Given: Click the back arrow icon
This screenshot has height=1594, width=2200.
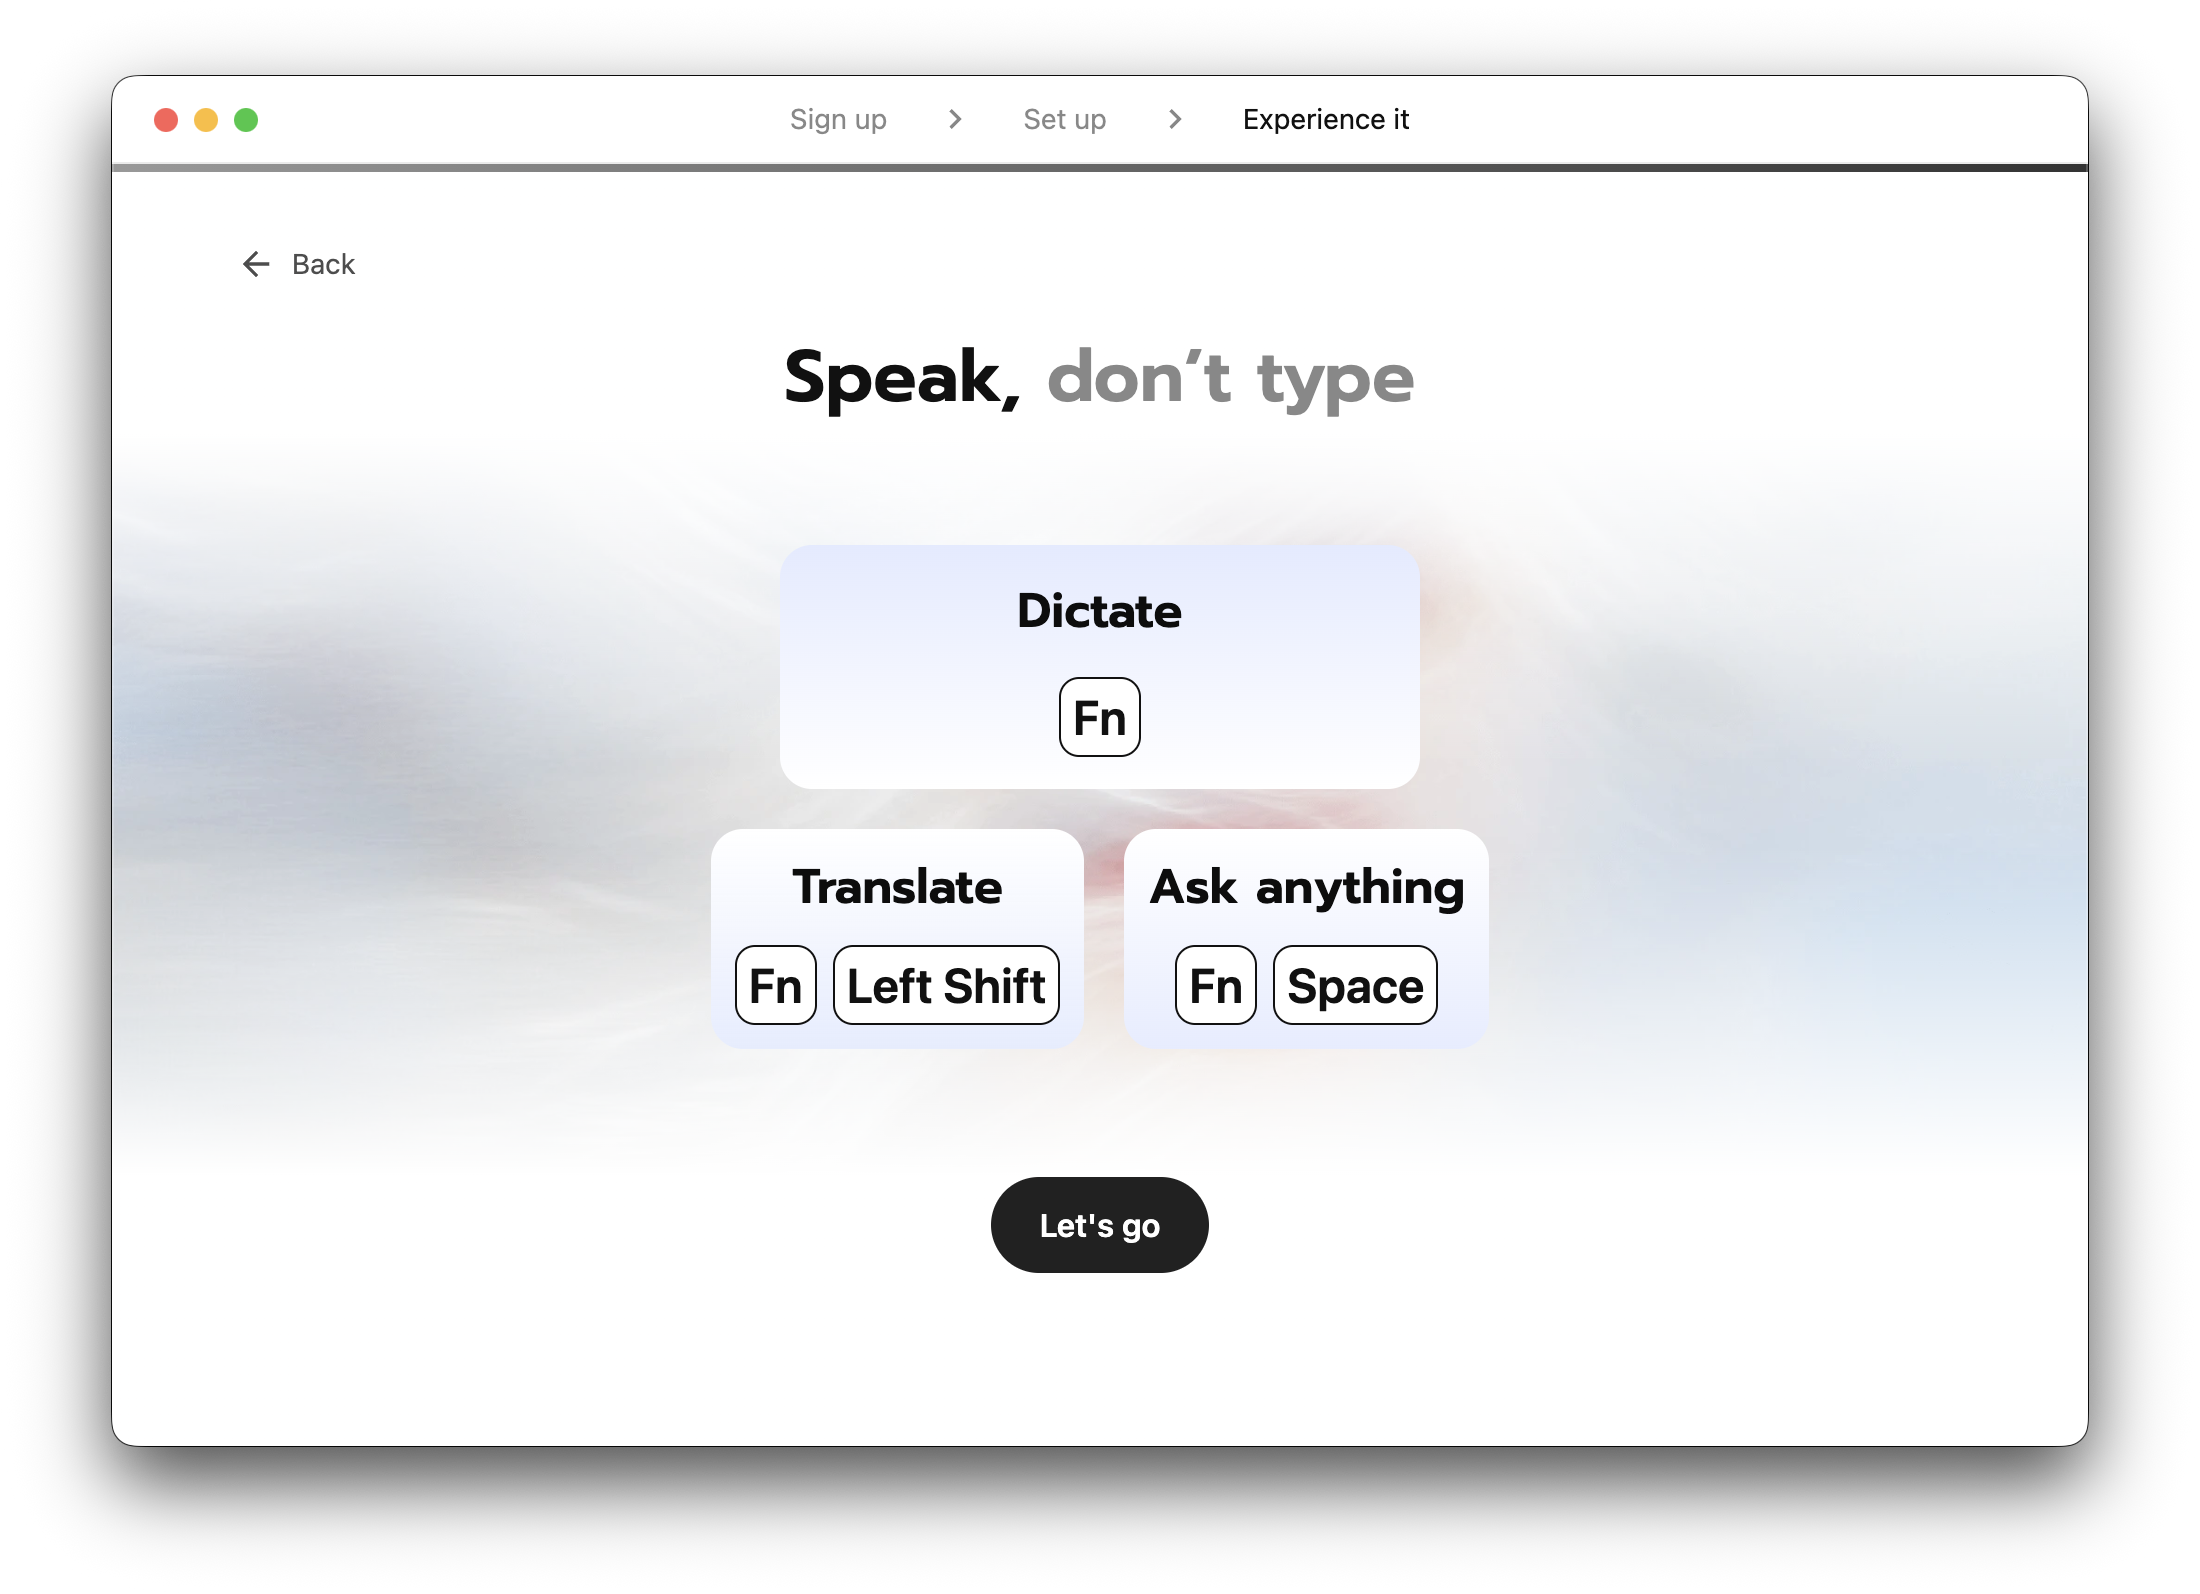Looking at the screenshot, I should [256, 264].
